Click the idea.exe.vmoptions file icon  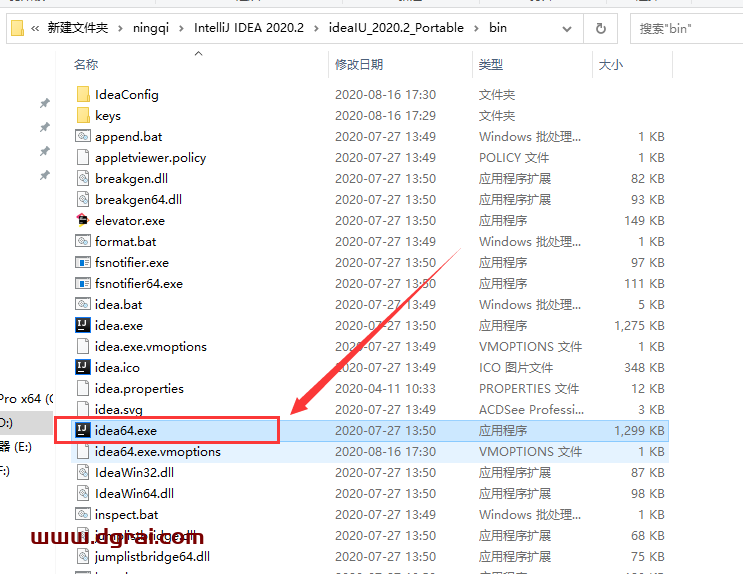[x=83, y=346]
